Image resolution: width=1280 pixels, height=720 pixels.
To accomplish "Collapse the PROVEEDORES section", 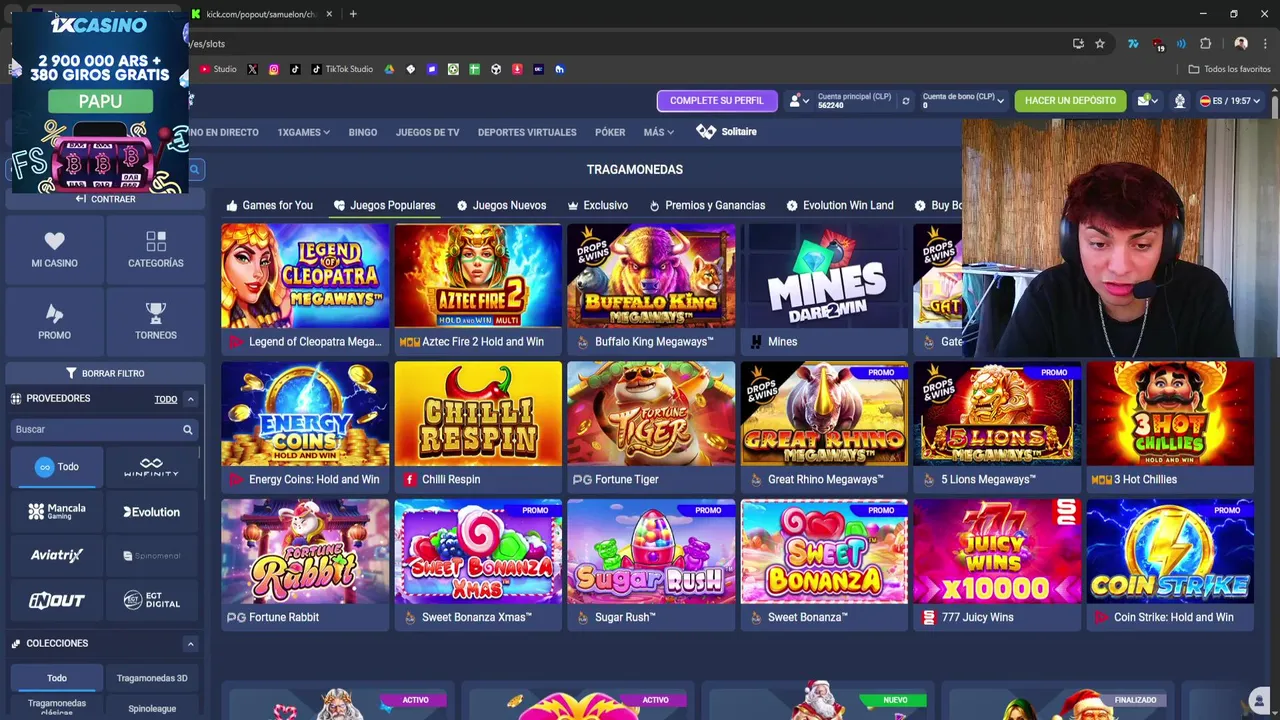I will point(190,399).
